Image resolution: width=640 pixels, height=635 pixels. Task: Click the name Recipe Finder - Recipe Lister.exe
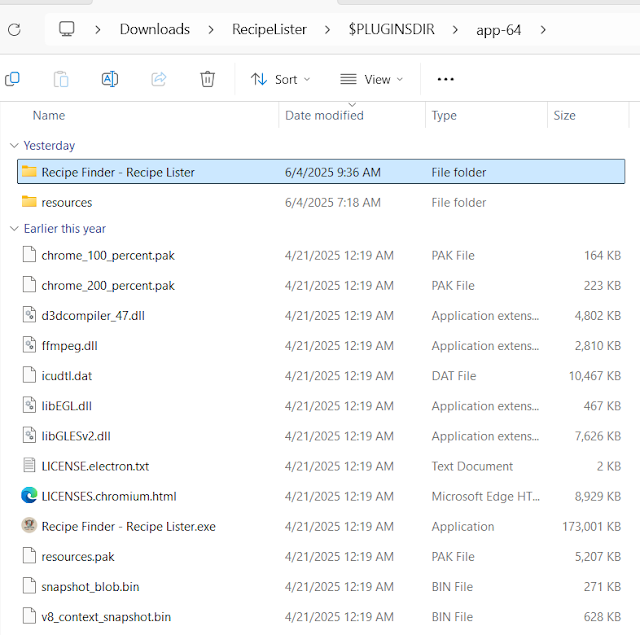tap(129, 527)
